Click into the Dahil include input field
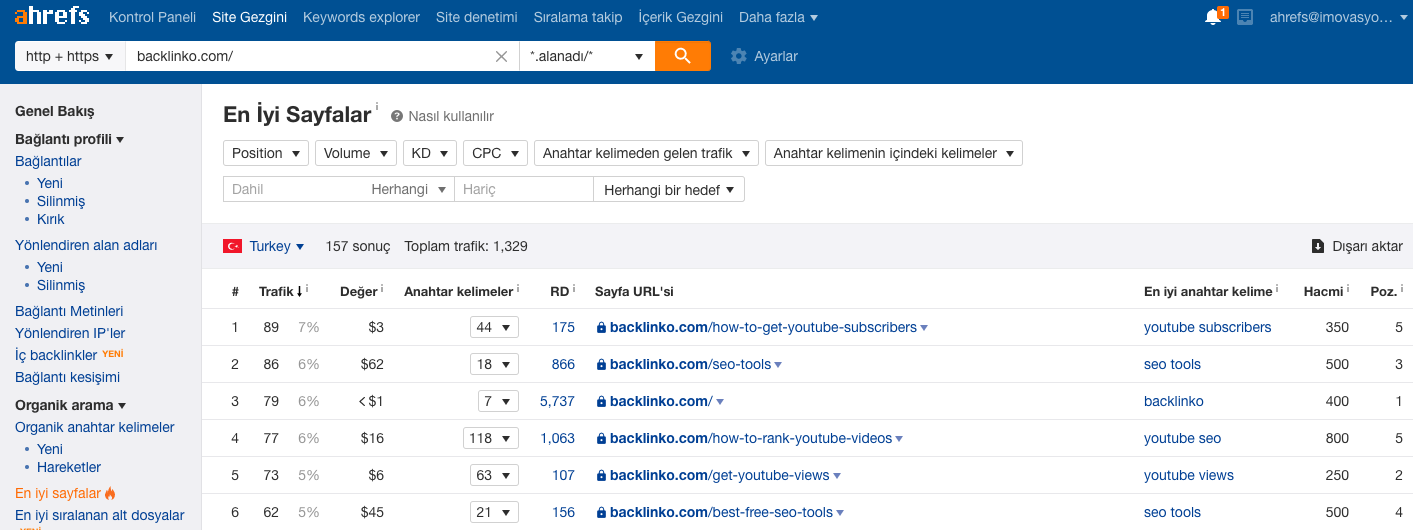 [296, 189]
